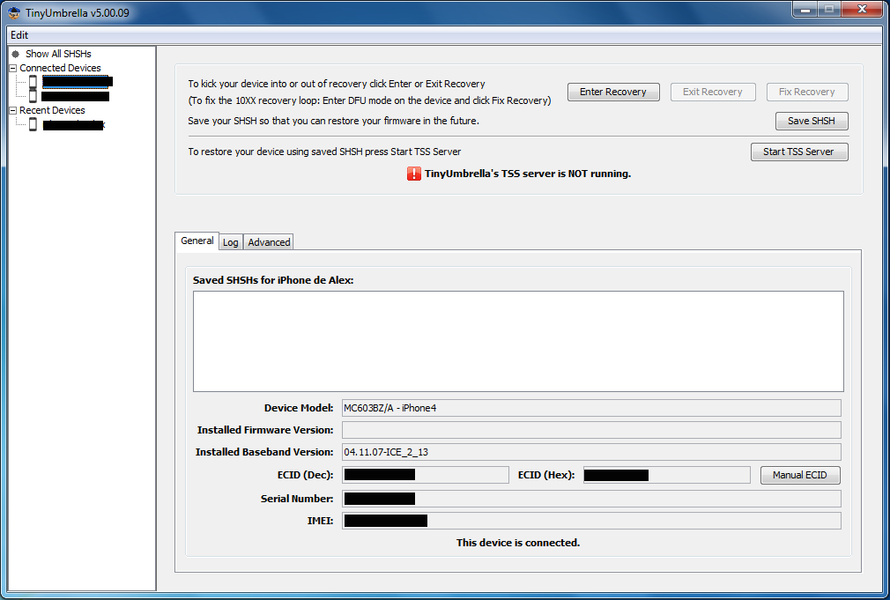Close the TinyUmbrella window
This screenshot has height=600, width=890.
click(862, 10)
